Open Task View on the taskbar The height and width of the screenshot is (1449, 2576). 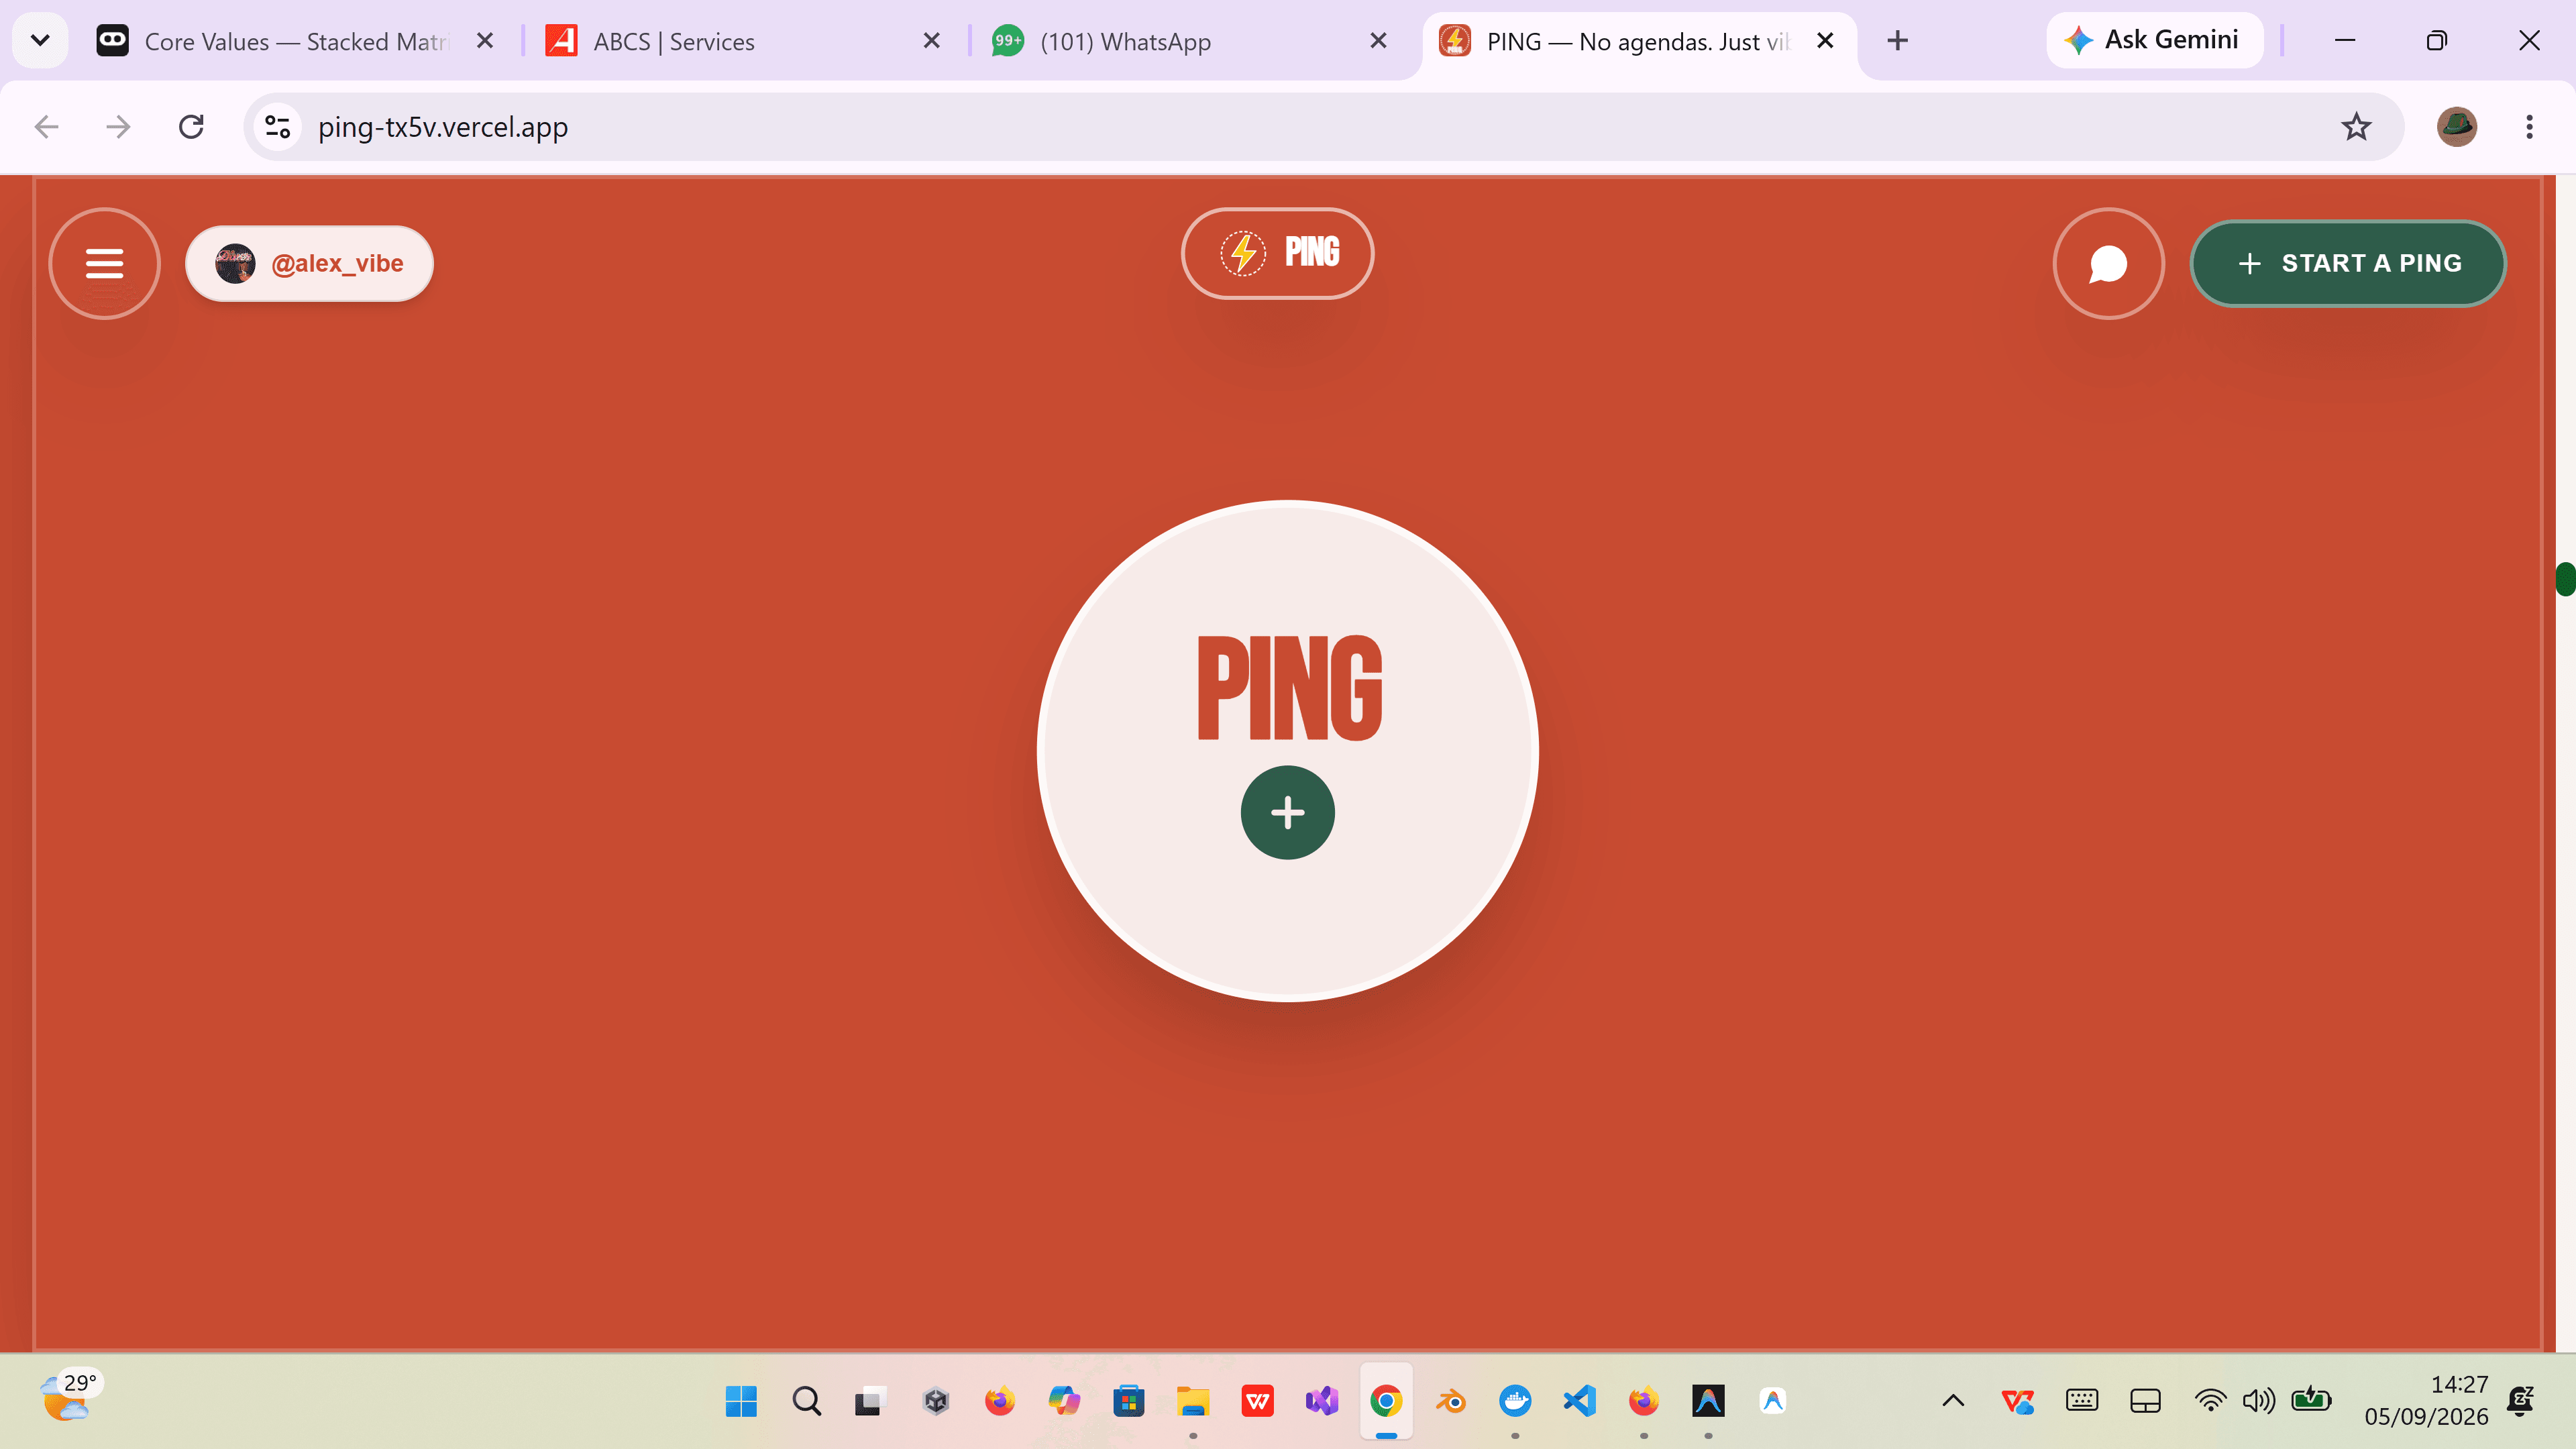pos(870,1401)
